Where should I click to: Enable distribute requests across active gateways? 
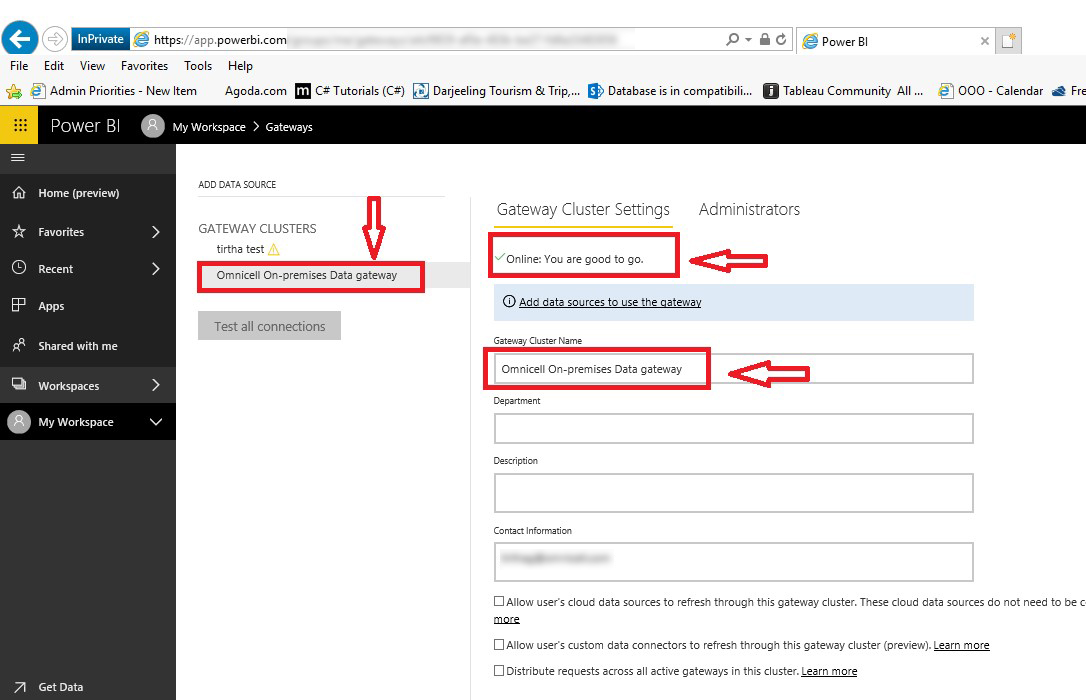[499, 671]
